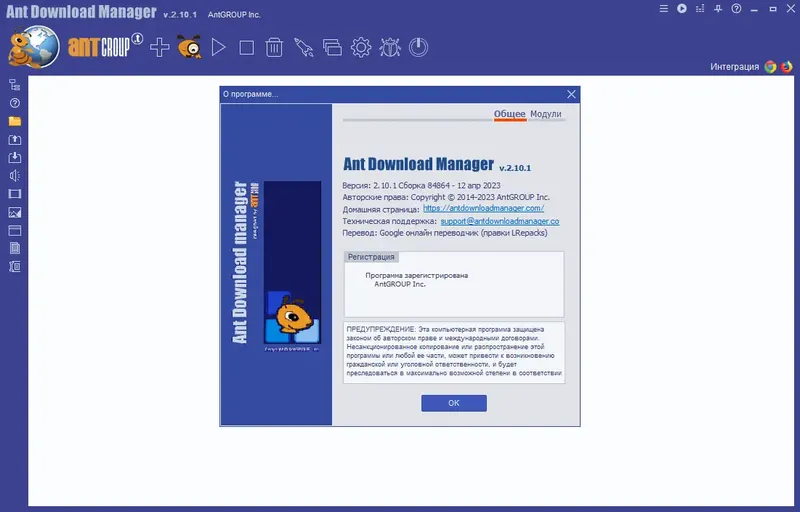The width and height of the screenshot is (800, 512).
Task: Click the plus icon to add a download
Action: [x=160, y=47]
